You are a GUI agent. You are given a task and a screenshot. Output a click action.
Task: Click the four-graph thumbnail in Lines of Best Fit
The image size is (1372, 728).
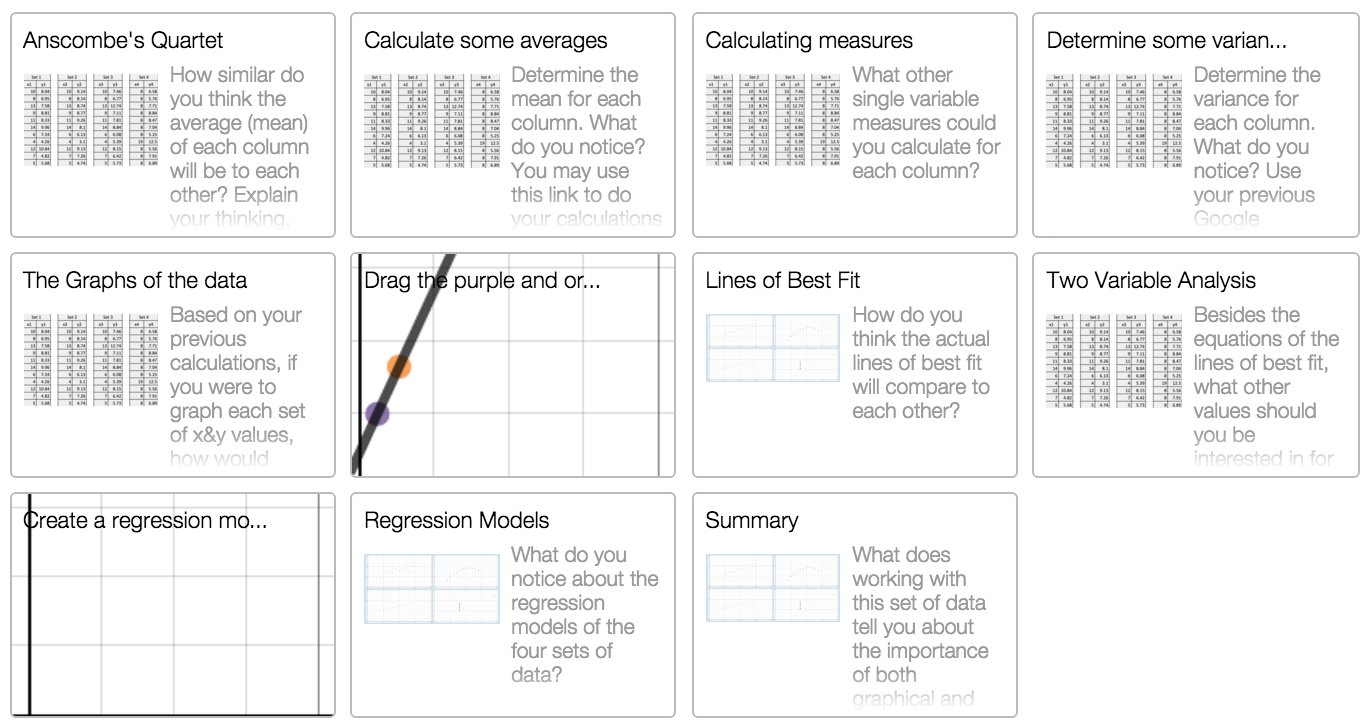[773, 347]
